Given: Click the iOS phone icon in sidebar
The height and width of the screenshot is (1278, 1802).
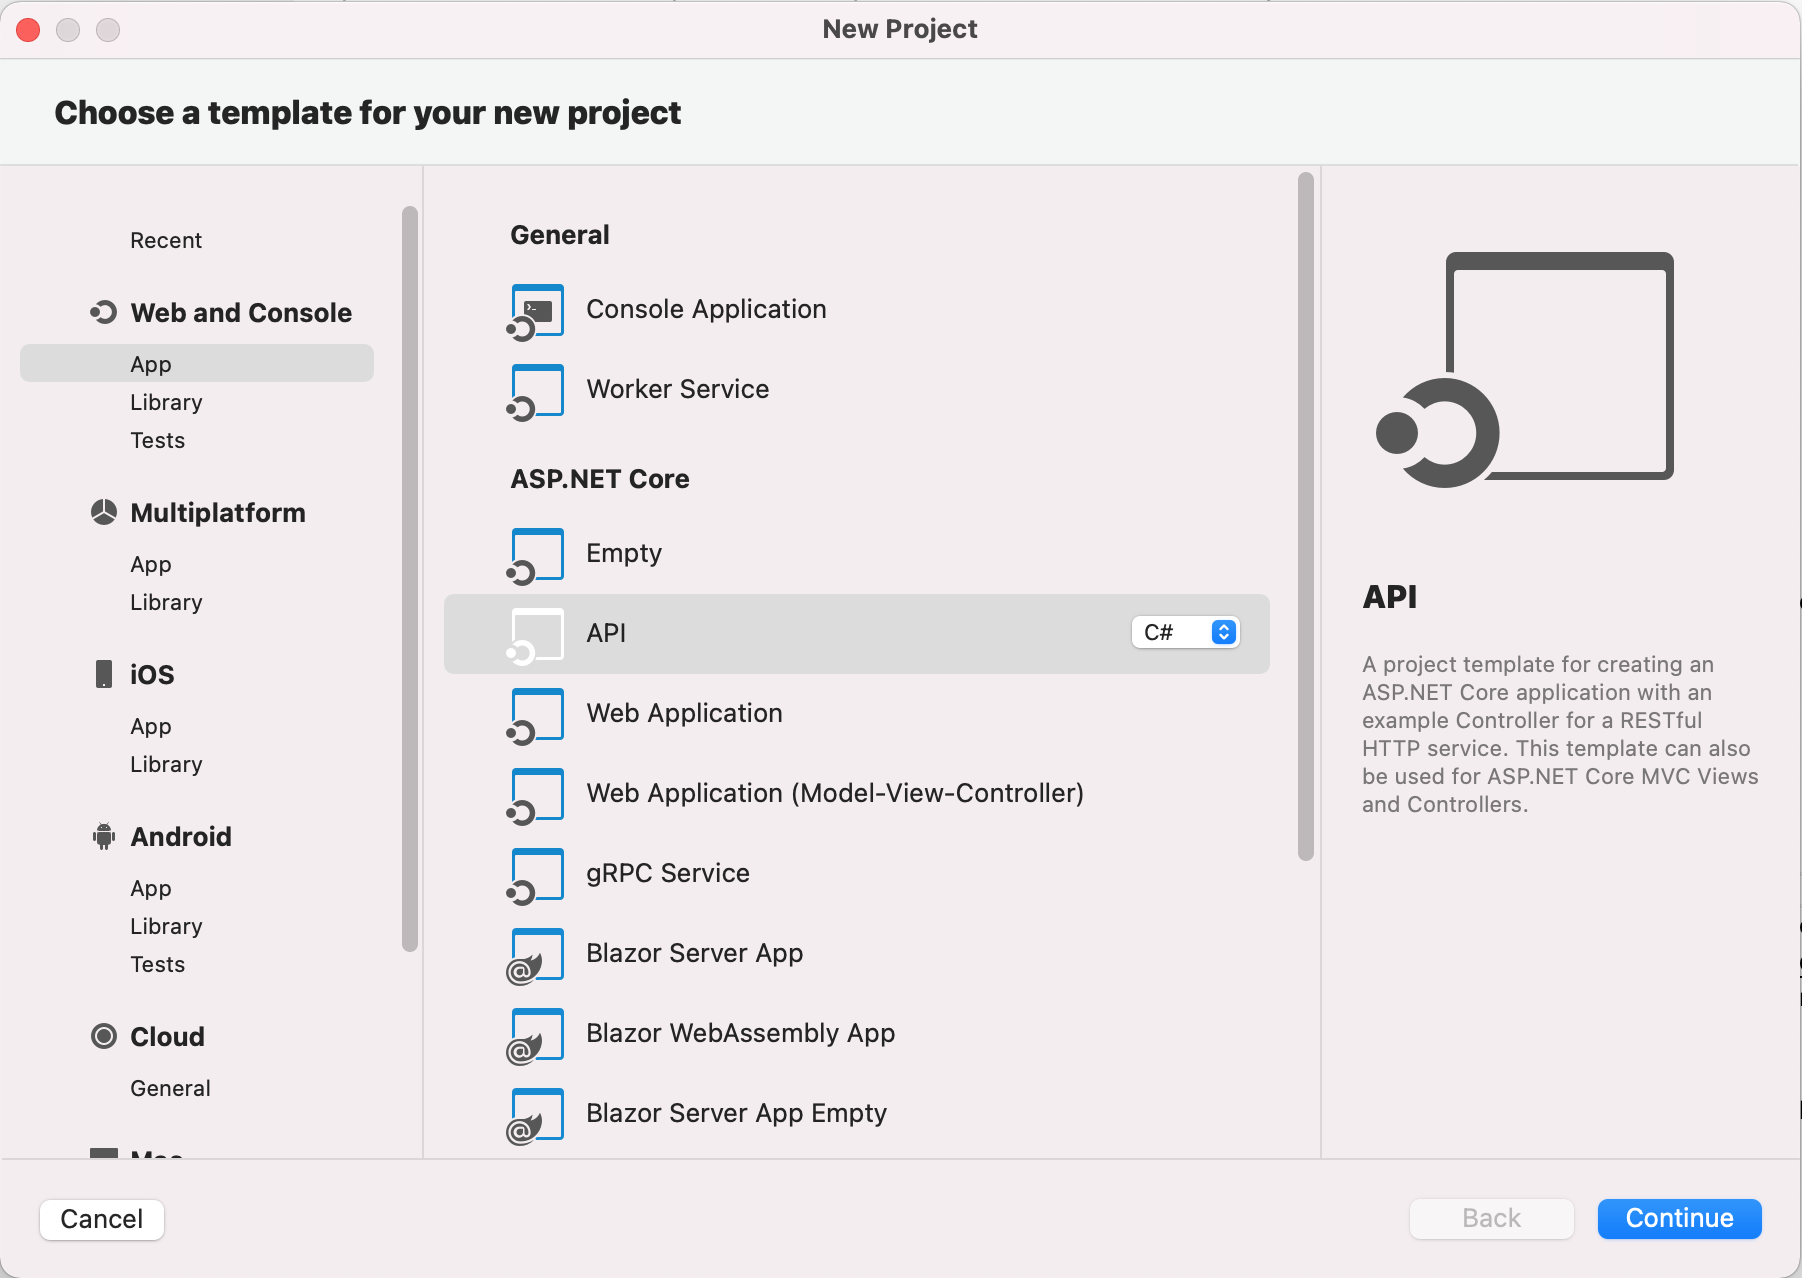Looking at the screenshot, I should (x=104, y=674).
